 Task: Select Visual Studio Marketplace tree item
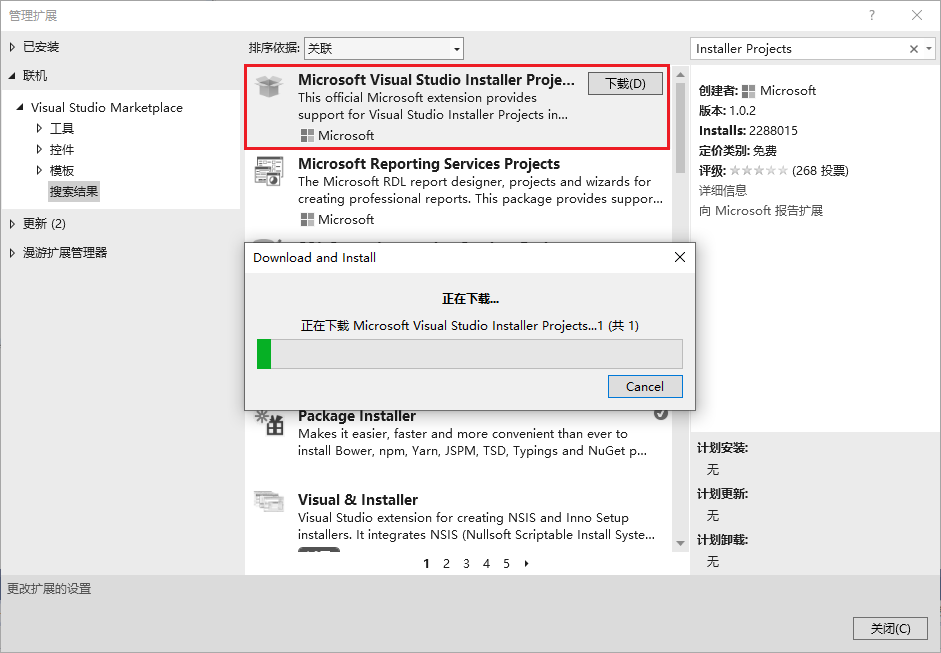pyautogui.click(x=107, y=107)
